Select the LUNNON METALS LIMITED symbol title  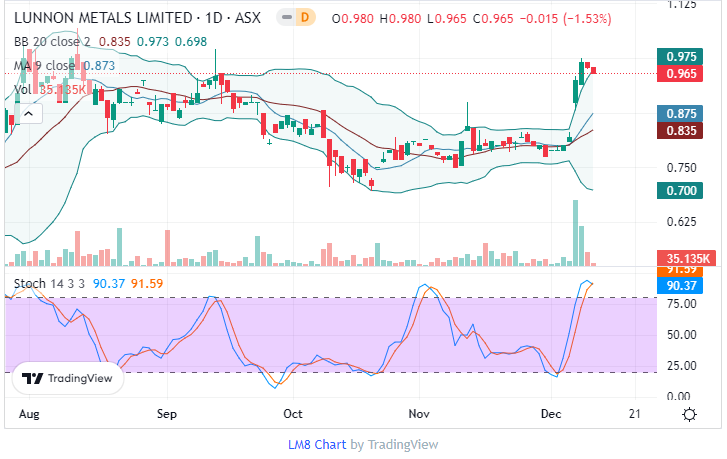click(x=98, y=18)
